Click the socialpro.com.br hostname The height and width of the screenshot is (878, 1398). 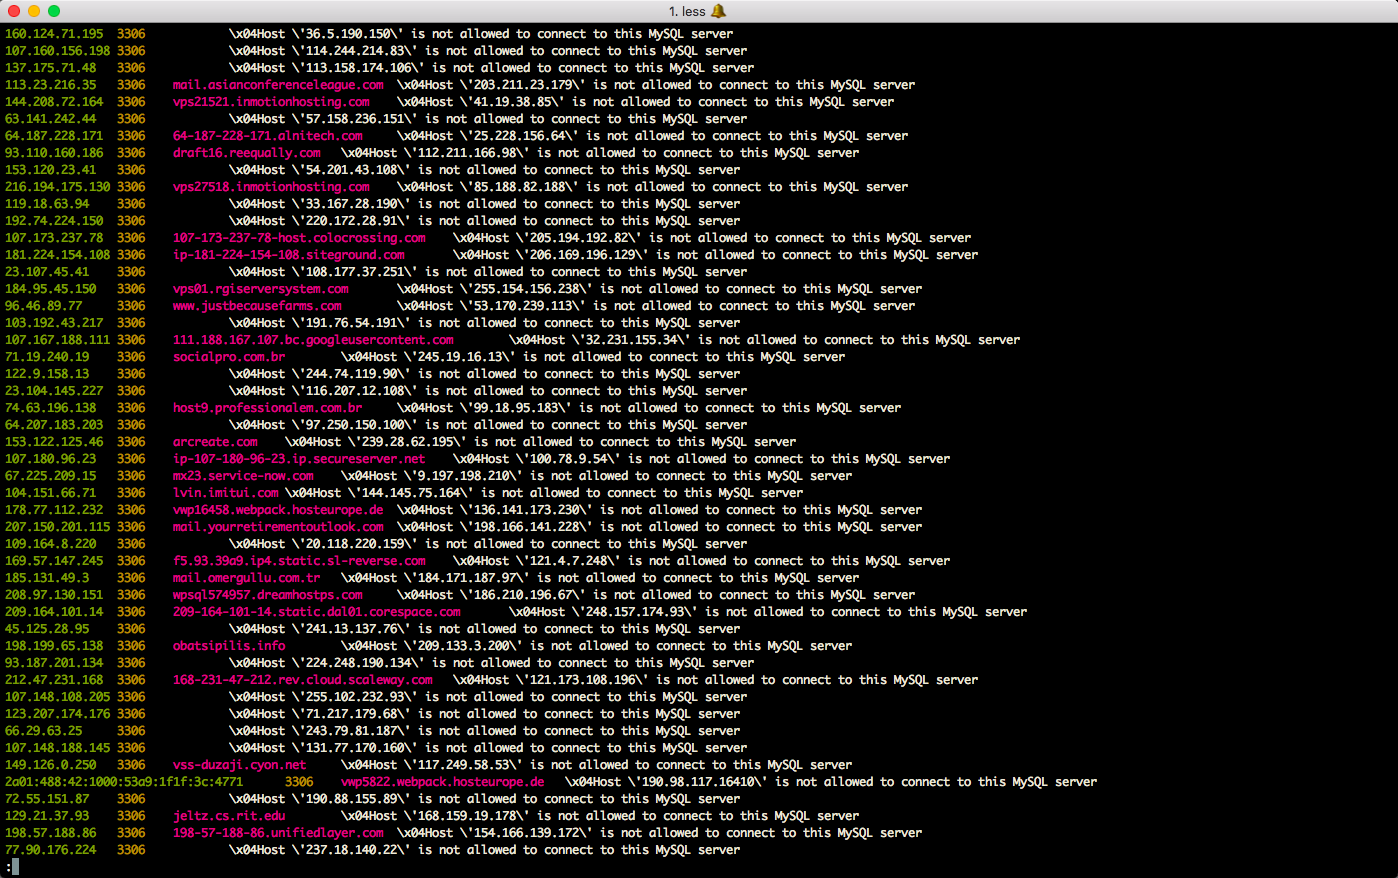pos(229,357)
